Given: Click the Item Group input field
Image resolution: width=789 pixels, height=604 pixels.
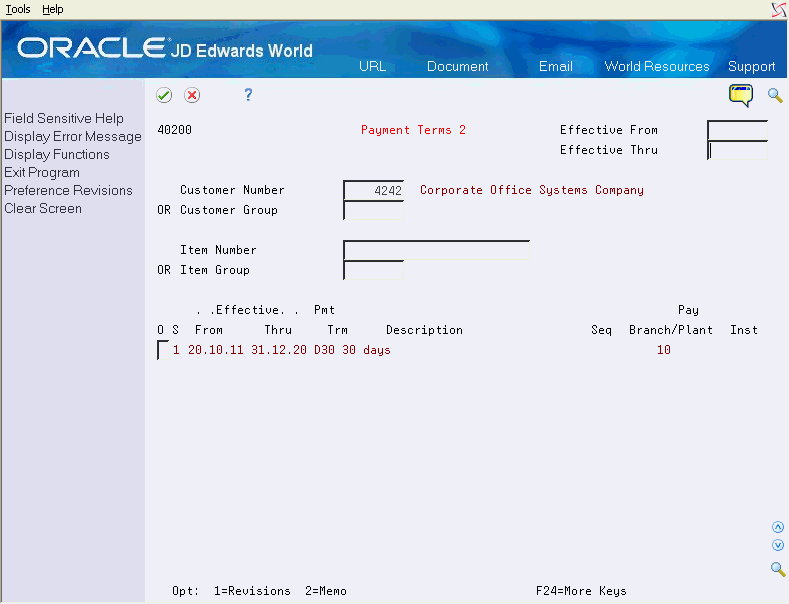Looking at the screenshot, I should 373,270.
